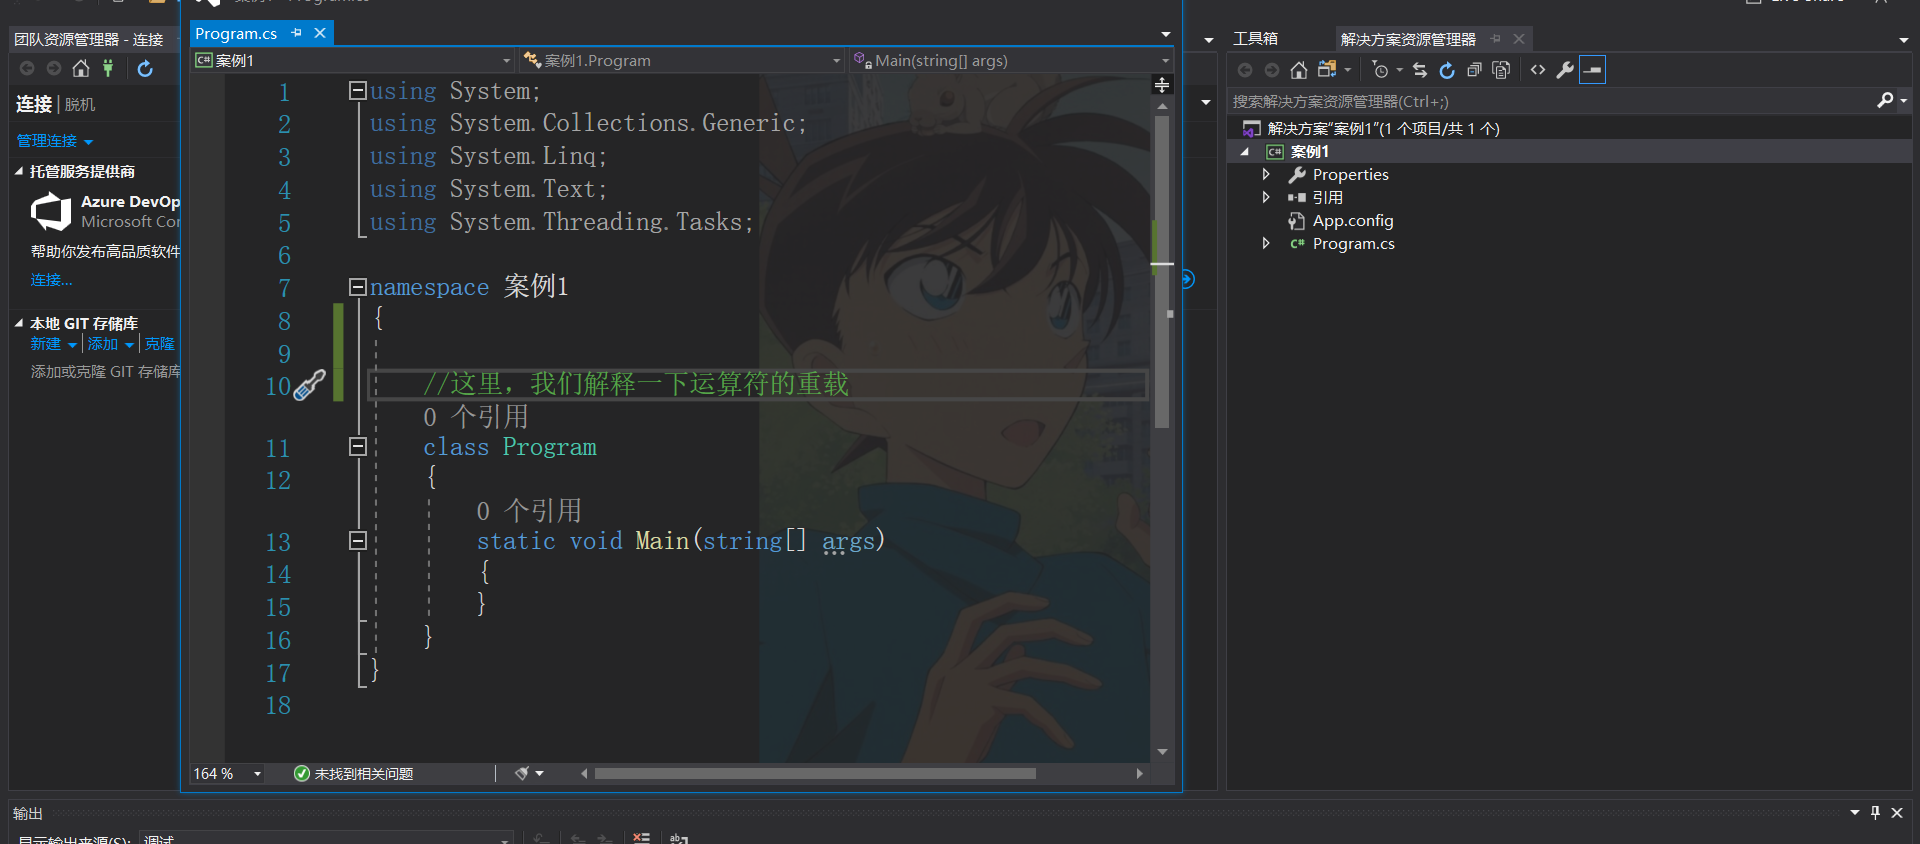Image resolution: width=1920 pixels, height=844 pixels.
Task: Open the 164 % zoom level dropdown
Action: pos(257,773)
